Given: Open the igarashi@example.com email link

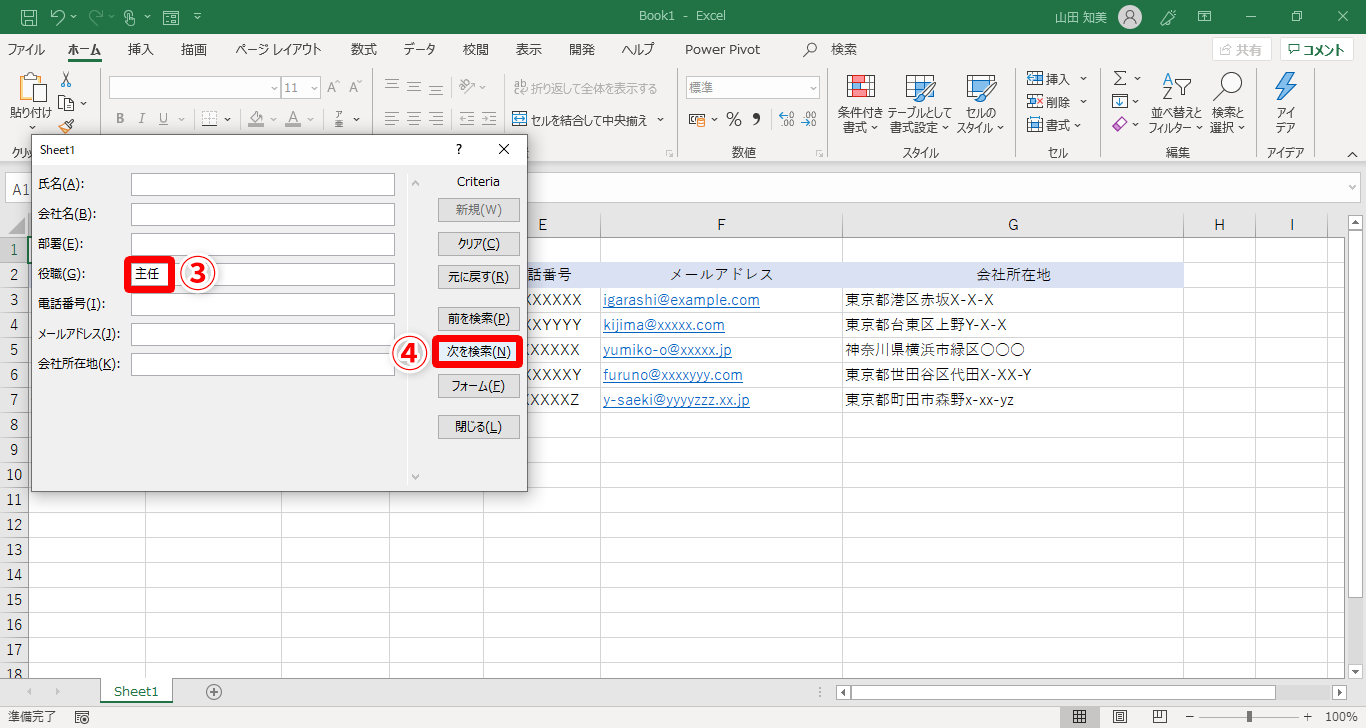Looking at the screenshot, I should point(681,300).
